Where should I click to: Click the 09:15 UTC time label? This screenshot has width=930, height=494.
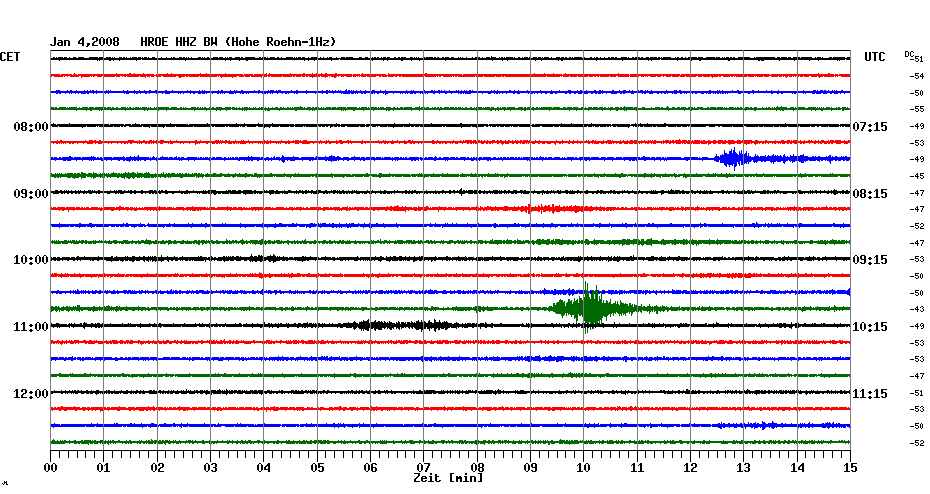point(870,260)
